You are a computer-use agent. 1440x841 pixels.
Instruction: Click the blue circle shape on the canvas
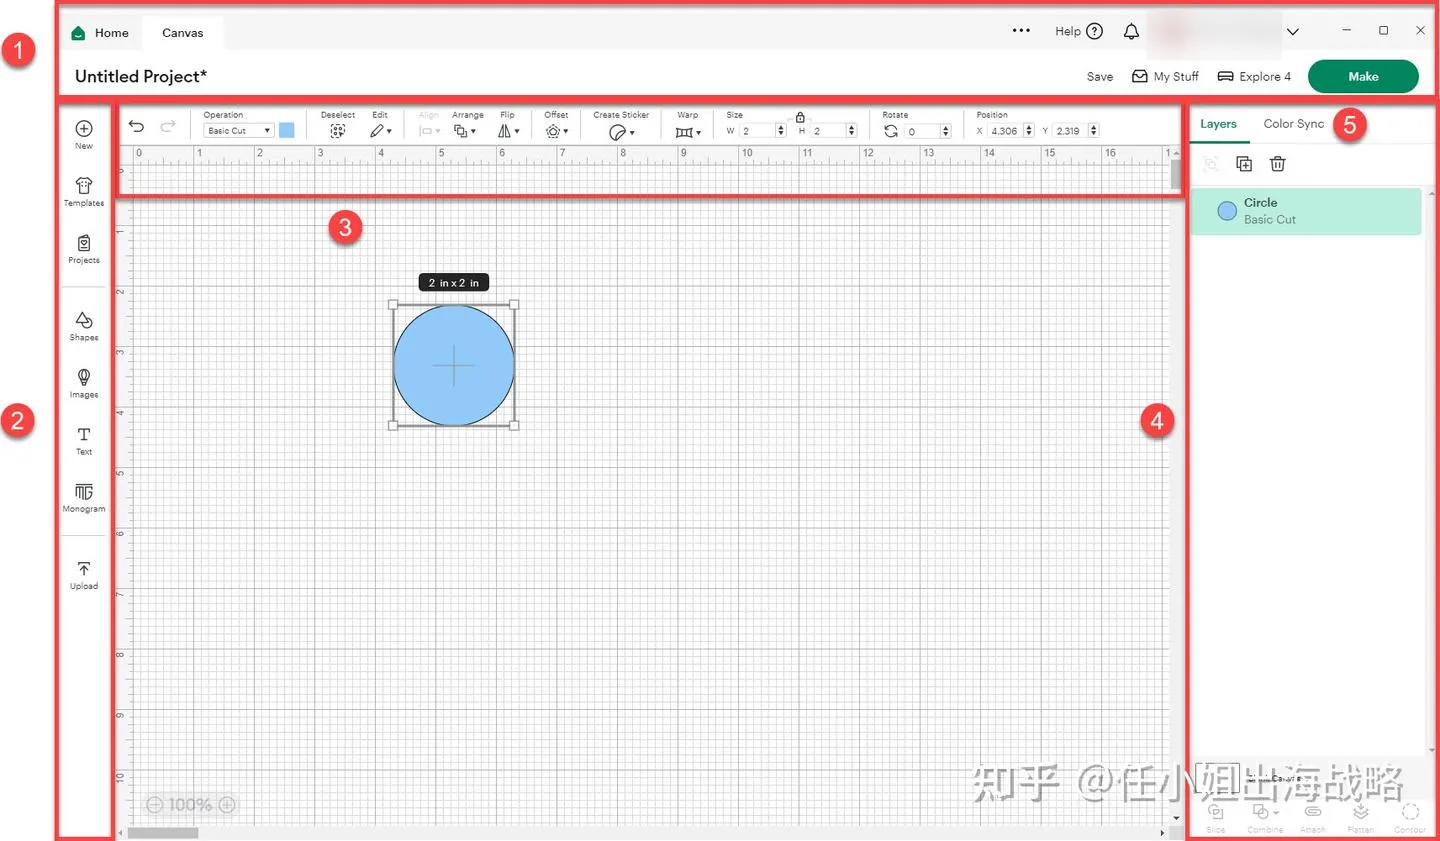pos(454,365)
